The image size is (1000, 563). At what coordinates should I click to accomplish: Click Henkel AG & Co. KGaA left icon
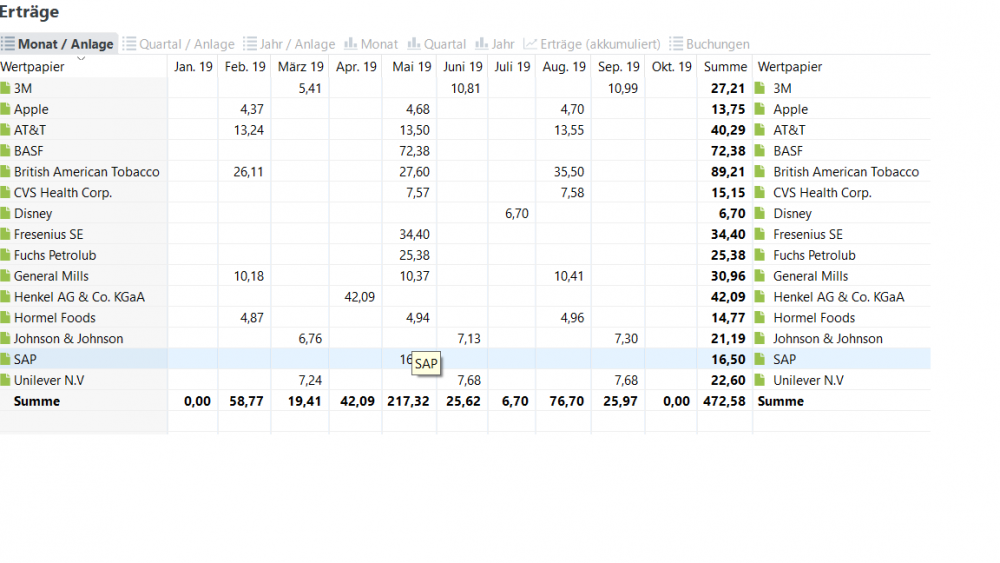click(5, 296)
